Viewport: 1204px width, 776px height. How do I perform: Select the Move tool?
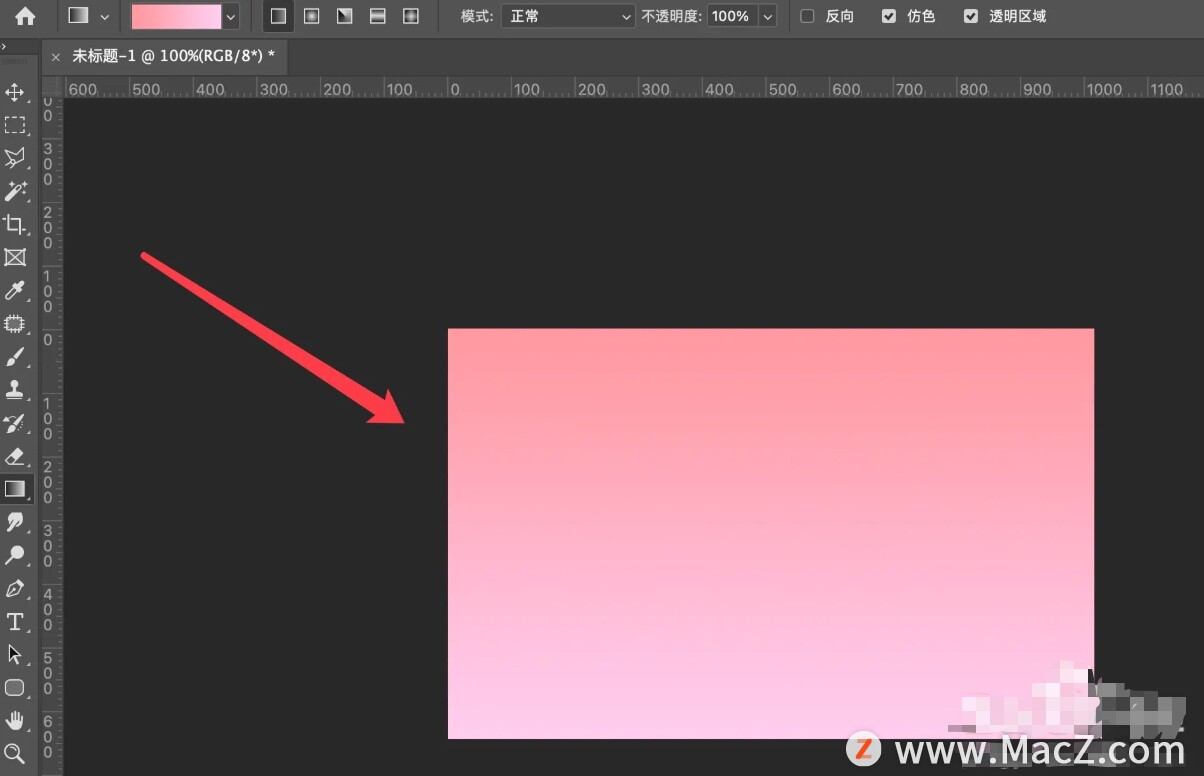click(15, 93)
